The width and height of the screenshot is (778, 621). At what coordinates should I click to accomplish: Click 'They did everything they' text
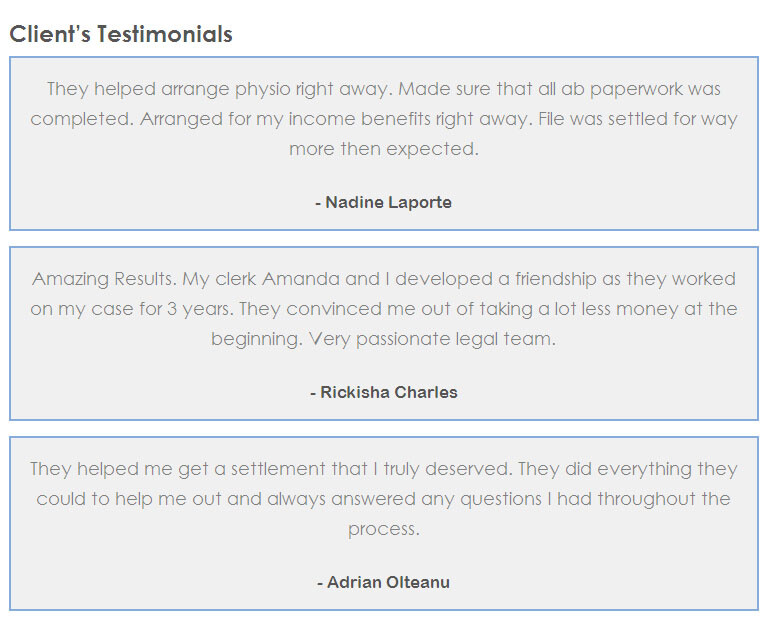coord(628,469)
